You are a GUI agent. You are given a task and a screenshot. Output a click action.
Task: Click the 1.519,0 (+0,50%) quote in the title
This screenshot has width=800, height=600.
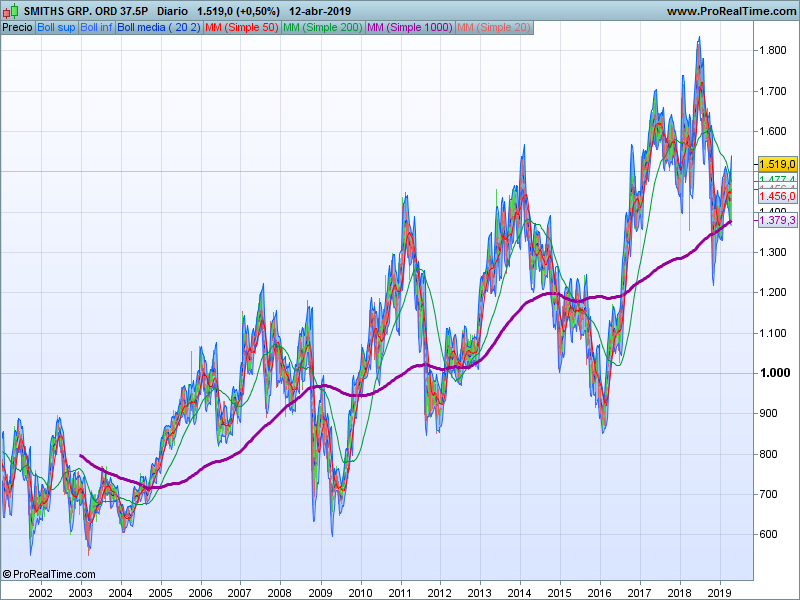(238, 11)
